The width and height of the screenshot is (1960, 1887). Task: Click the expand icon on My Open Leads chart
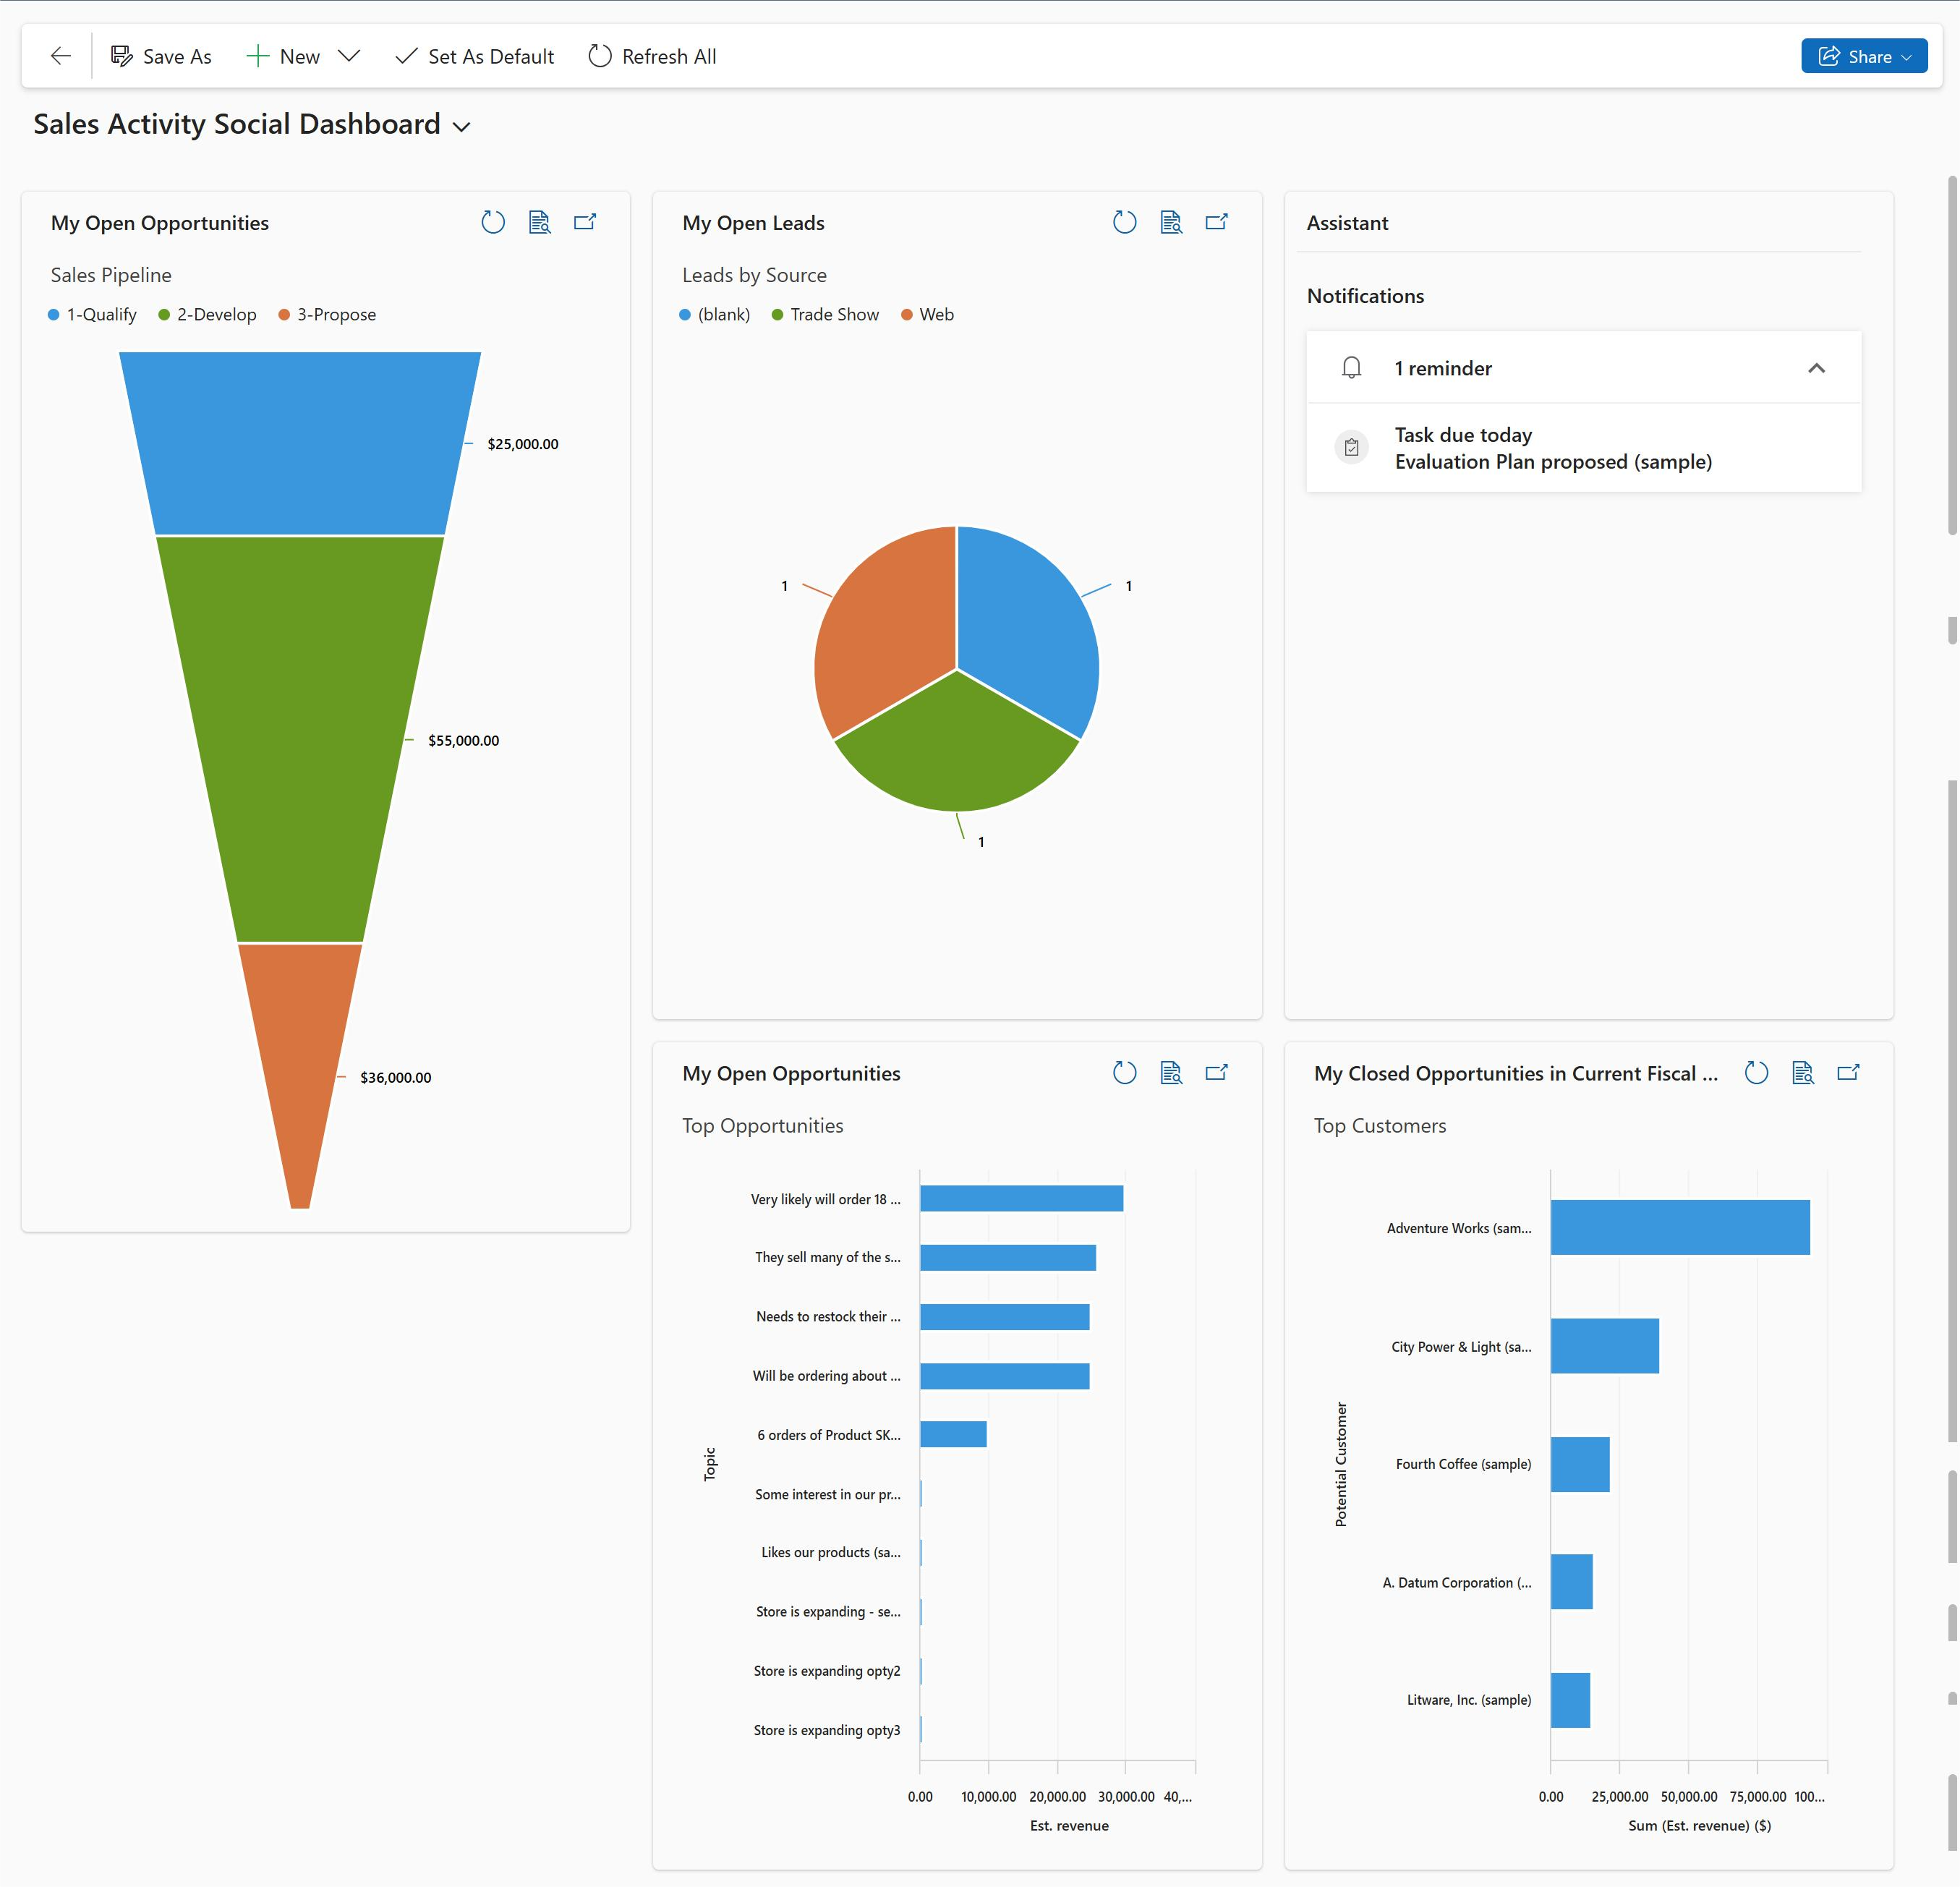pyautogui.click(x=1219, y=222)
